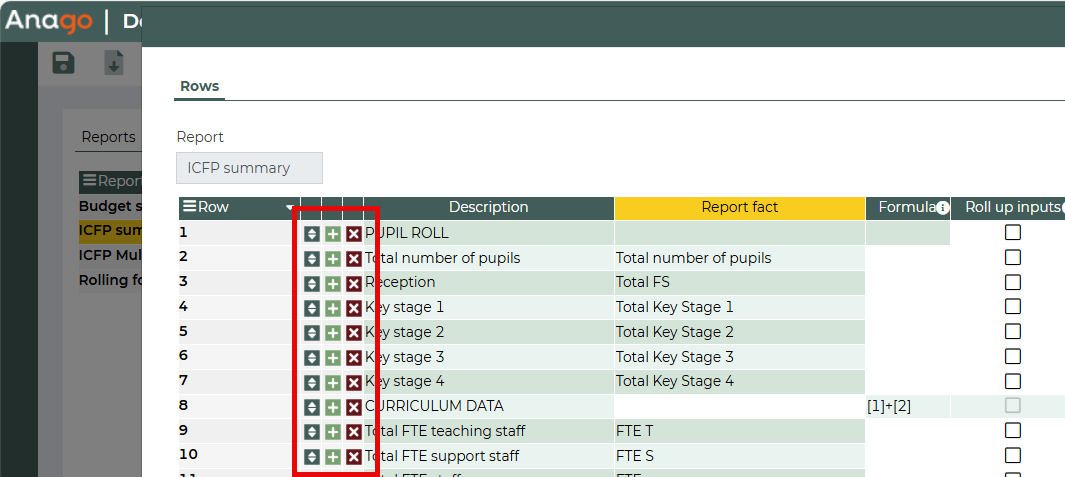Click the save disk icon in toolbar
The image size is (1065, 477).
coord(63,63)
